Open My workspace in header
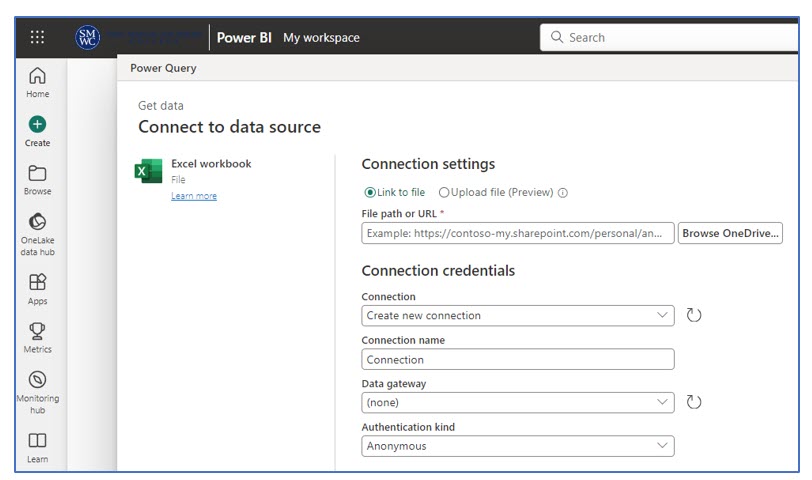 [321, 37]
